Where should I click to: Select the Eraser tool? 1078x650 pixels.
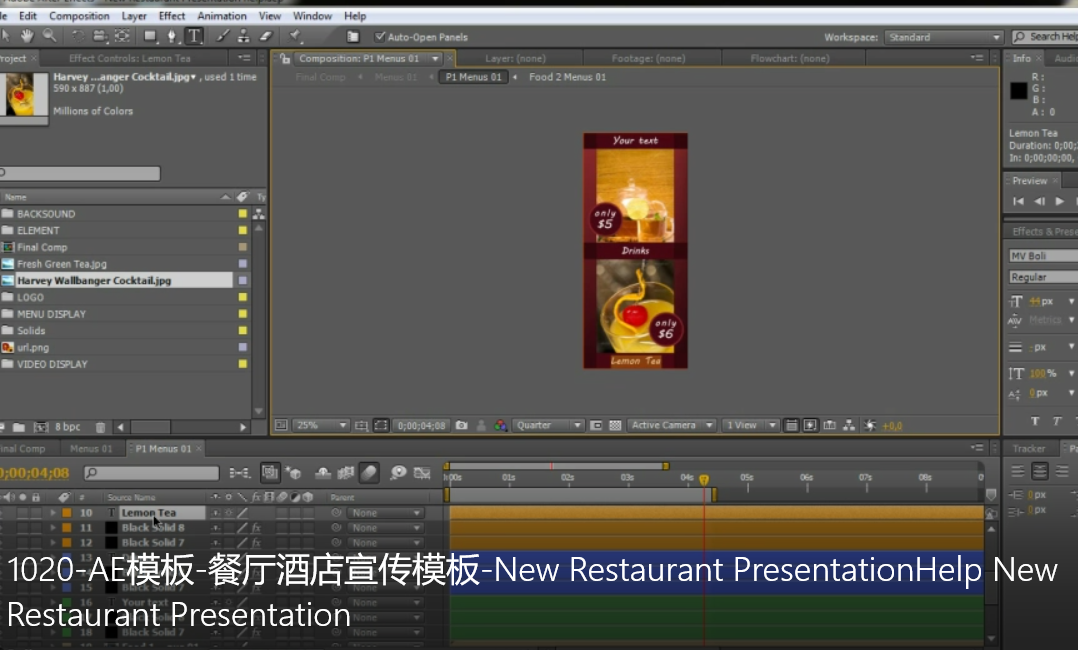click(266, 36)
